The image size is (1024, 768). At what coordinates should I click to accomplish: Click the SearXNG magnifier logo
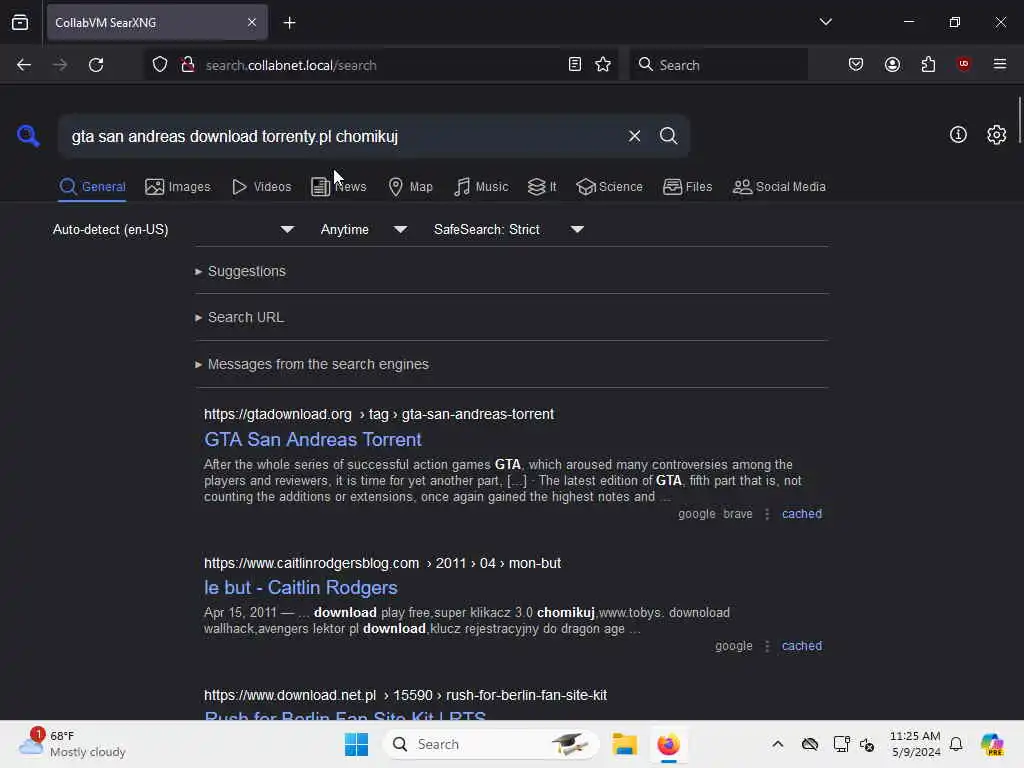[x=28, y=136]
